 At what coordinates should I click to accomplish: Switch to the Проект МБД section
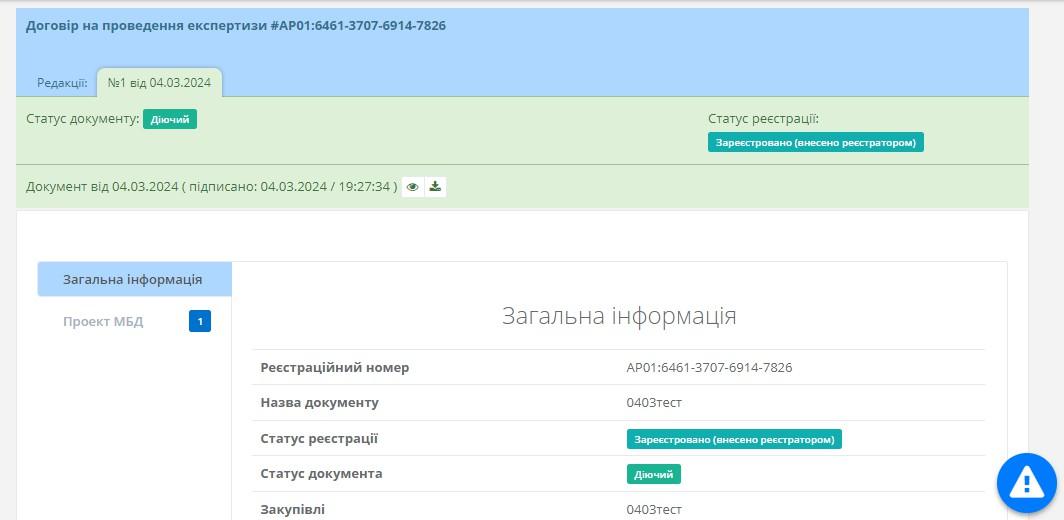pos(103,321)
